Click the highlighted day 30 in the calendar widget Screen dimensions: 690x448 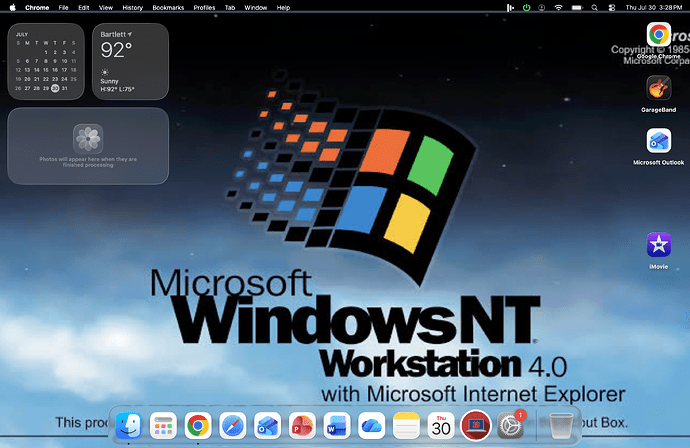pyautogui.click(x=55, y=88)
